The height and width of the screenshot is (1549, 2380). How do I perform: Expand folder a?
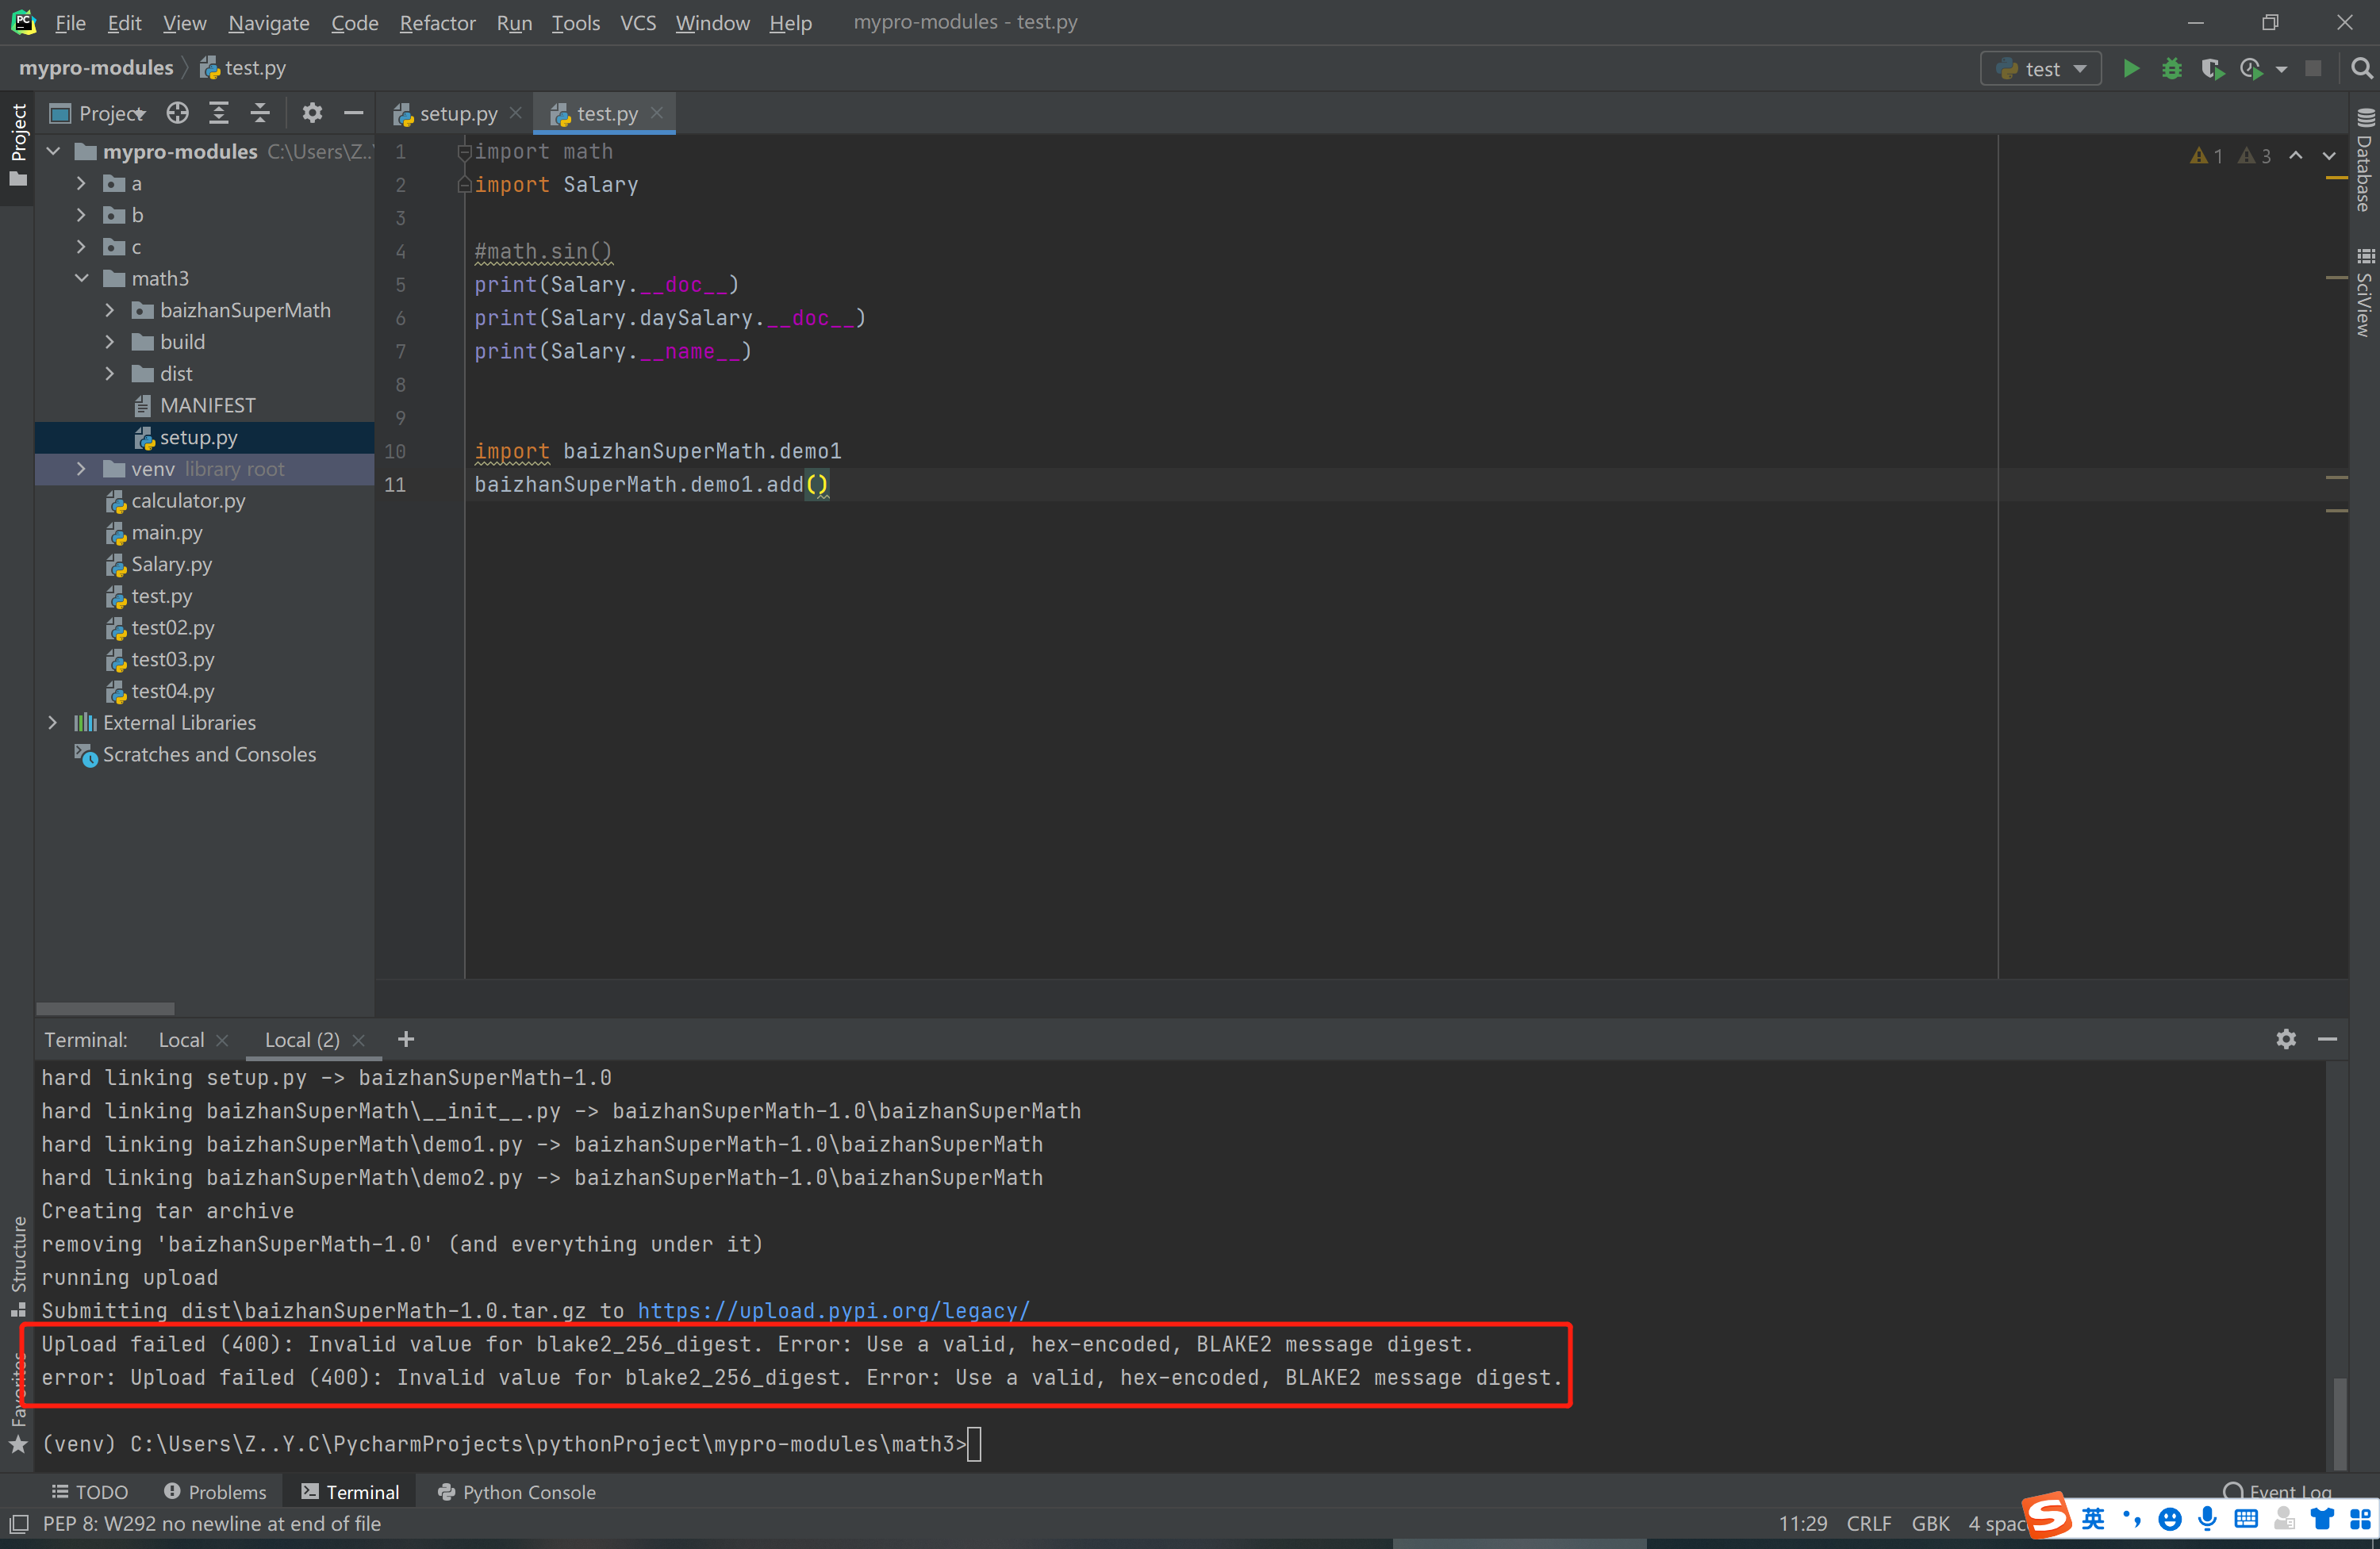click(x=82, y=183)
